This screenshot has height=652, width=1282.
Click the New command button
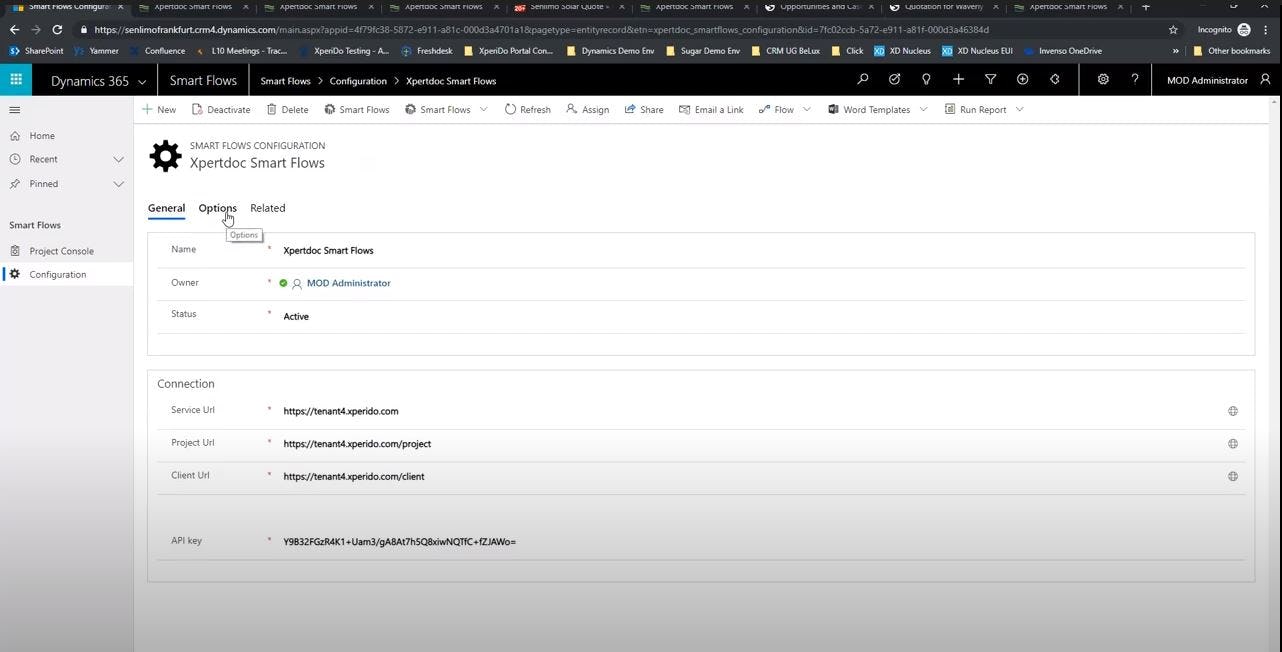[159, 110]
